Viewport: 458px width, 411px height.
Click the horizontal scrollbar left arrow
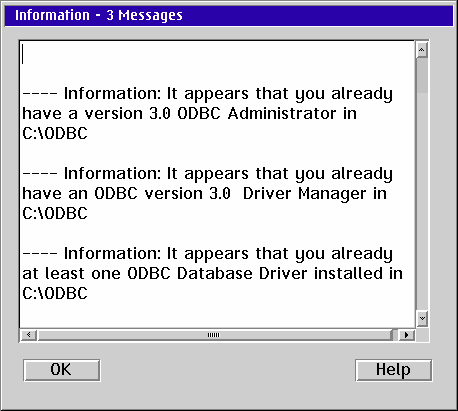(x=29, y=335)
